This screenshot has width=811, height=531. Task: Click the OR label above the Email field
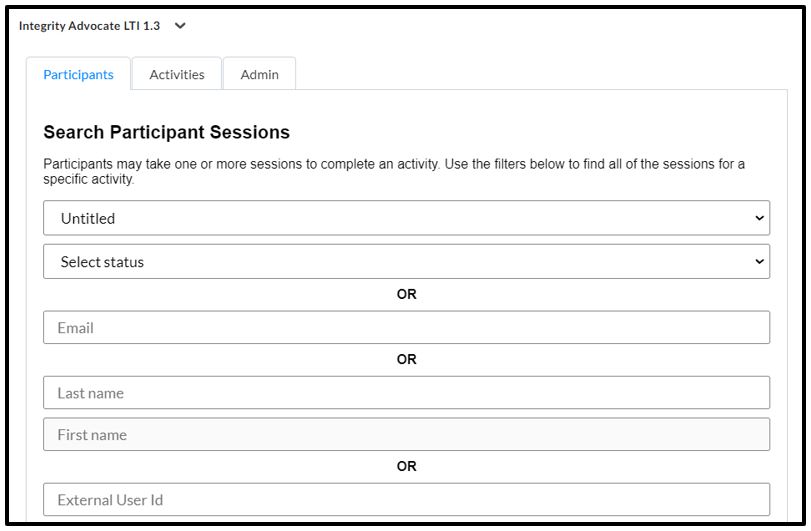[x=406, y=295]
